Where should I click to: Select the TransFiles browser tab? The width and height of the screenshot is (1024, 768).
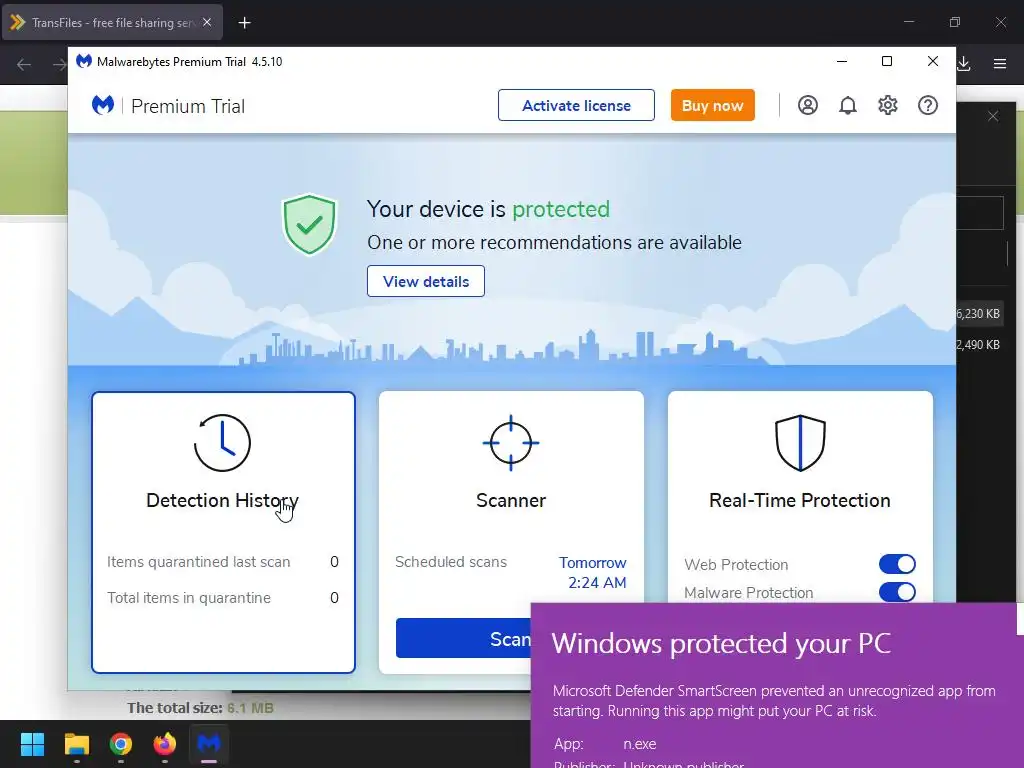tap(112, 22)
